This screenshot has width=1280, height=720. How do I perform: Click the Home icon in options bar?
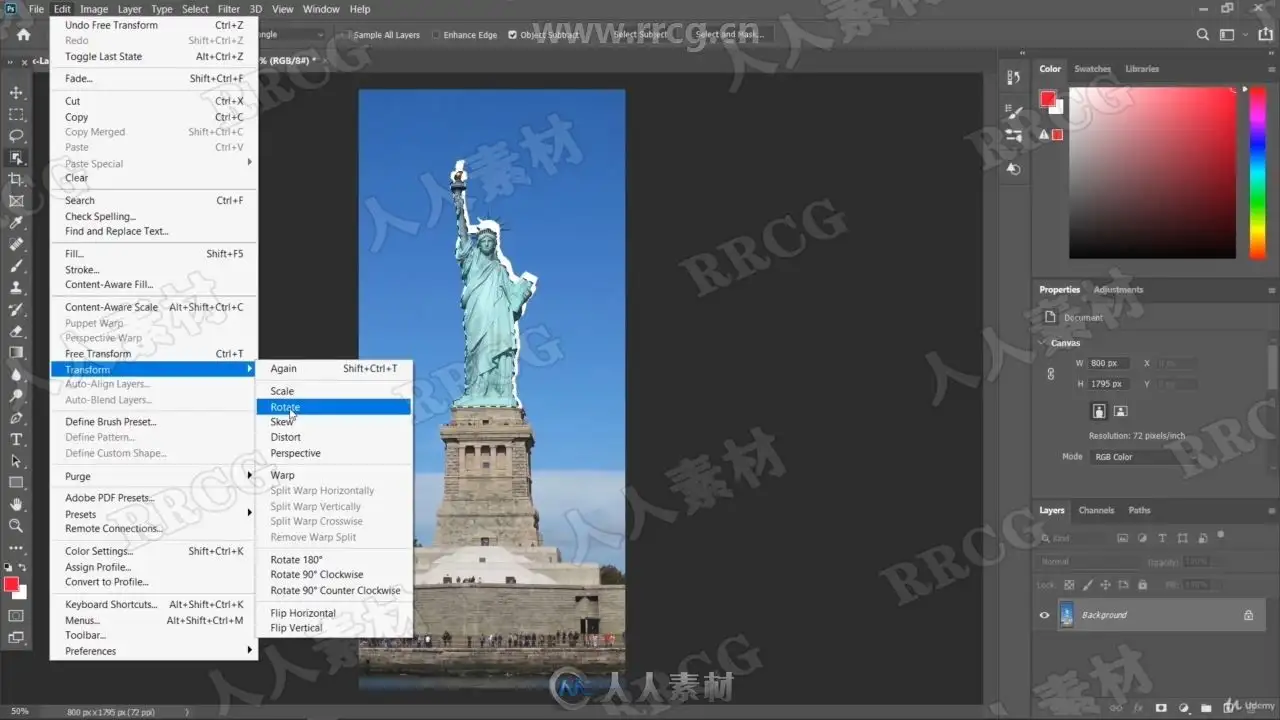click(23, 34)
